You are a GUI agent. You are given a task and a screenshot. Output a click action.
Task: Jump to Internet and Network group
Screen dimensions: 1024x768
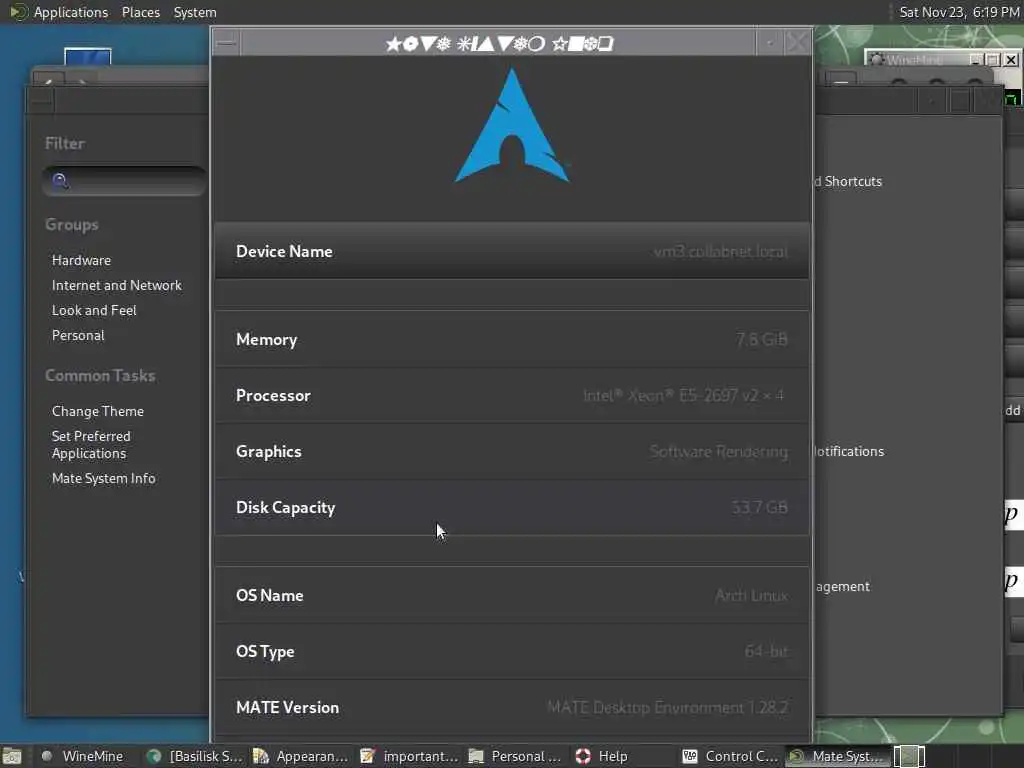point(116,285)
